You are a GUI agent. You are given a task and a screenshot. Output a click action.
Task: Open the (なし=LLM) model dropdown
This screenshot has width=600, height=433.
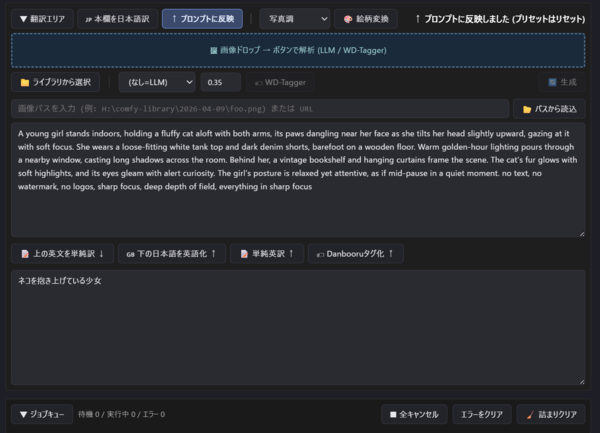click(157, 82)
